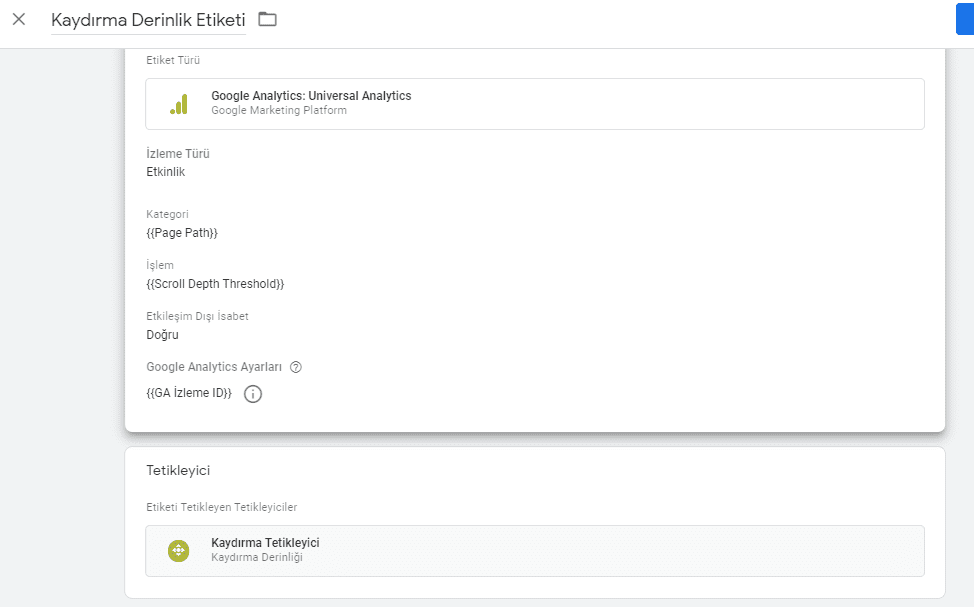Click the Google Analytics bar chart icon
The width and height of the screenshot is (974, 607).
[x=179, y=103]
